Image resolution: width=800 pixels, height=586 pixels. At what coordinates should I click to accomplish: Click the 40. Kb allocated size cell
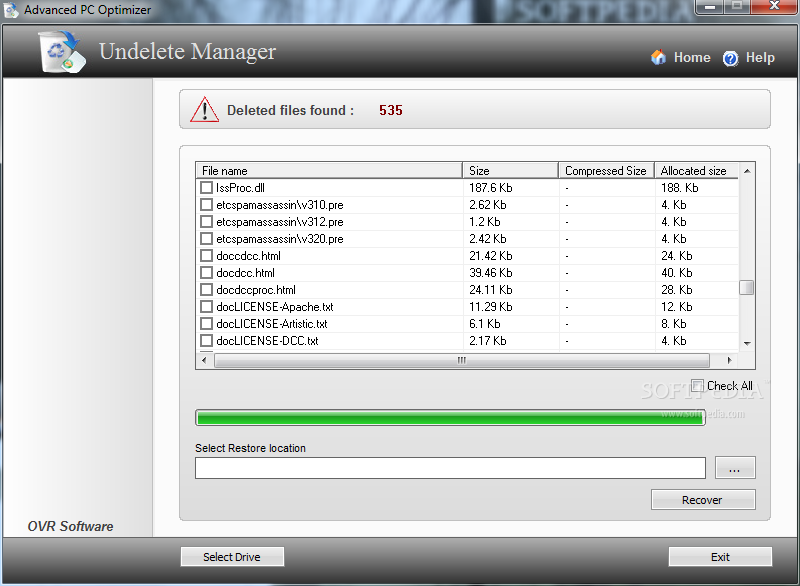coord(677,273)
